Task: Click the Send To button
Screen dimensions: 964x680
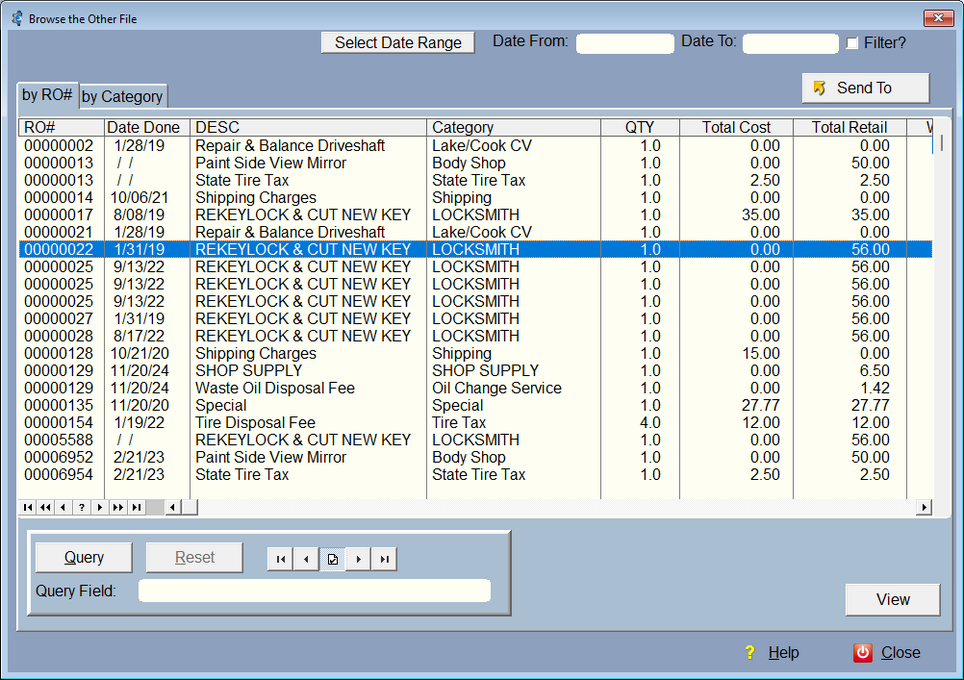Action: point(866,88)
